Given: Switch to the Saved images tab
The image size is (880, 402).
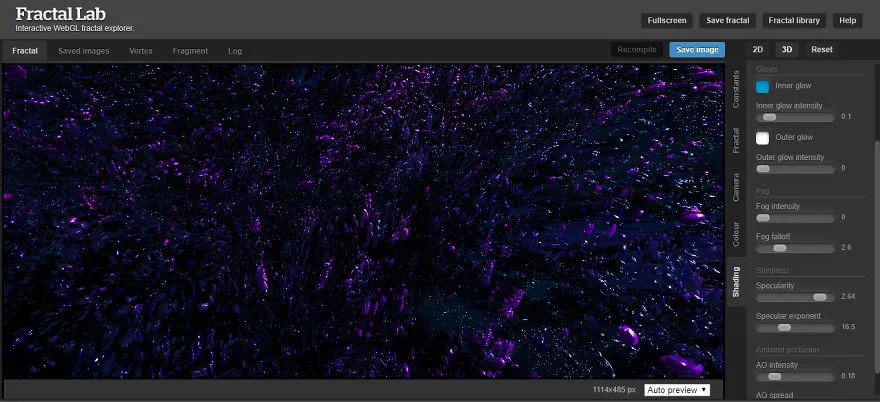Looking at the screenshot, I should pyautogui.click(x=84, y=51).
